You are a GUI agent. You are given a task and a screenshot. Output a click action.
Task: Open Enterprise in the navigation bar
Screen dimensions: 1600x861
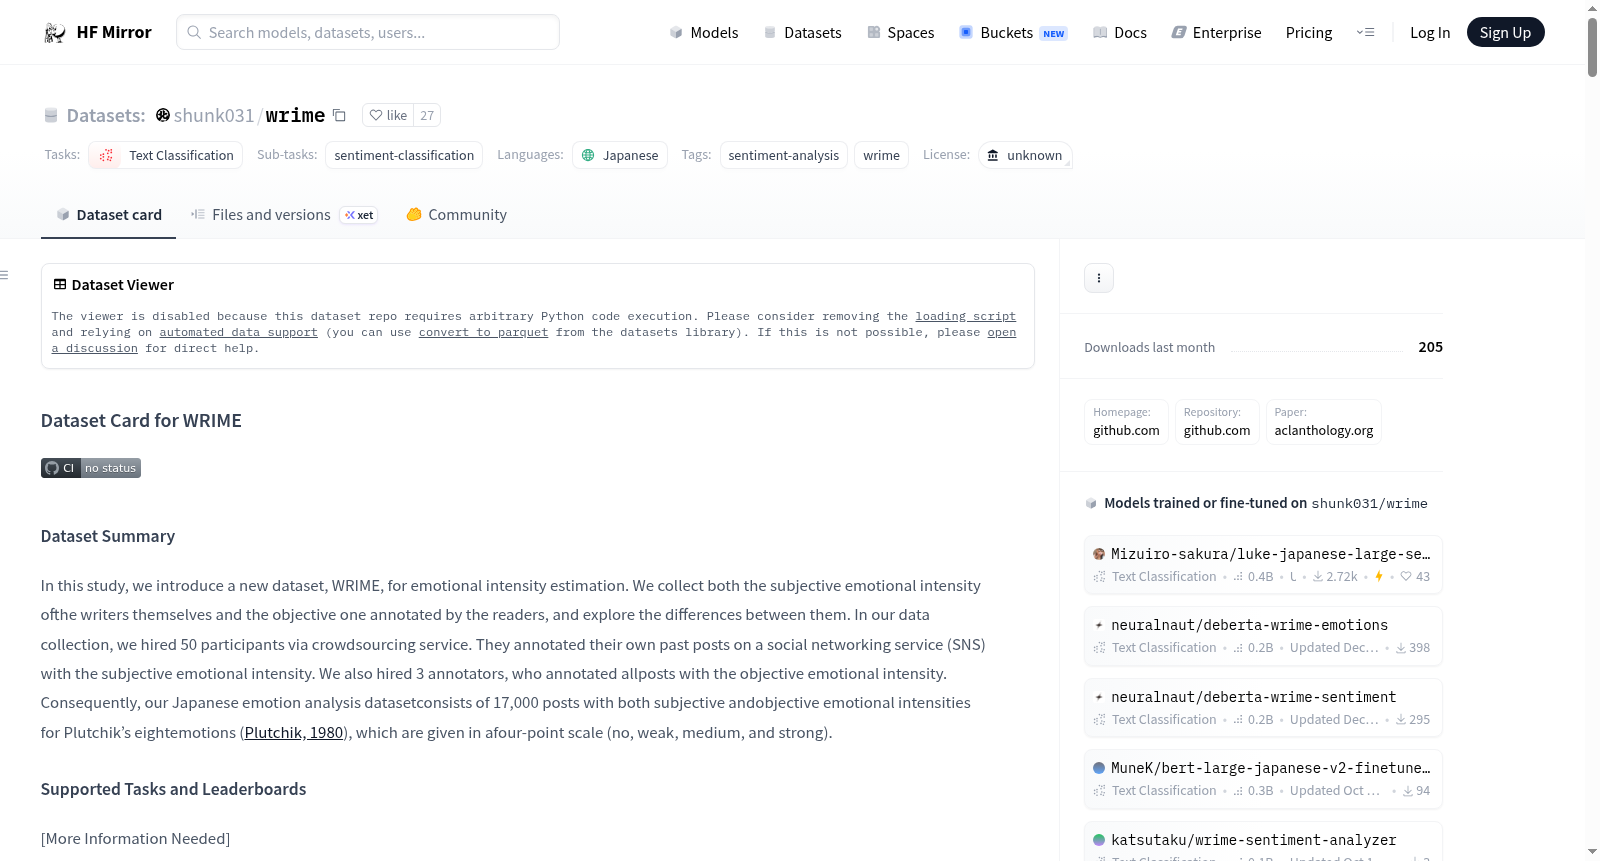(1217, 32)
